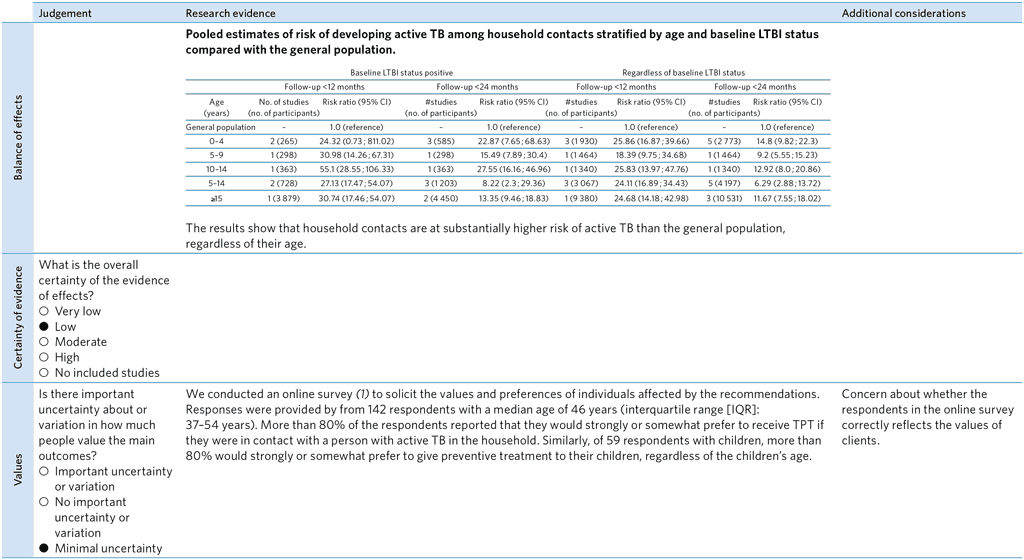1024x560 pixels.
Task: Click the ≥15 age row label
Action: point(216,198)
